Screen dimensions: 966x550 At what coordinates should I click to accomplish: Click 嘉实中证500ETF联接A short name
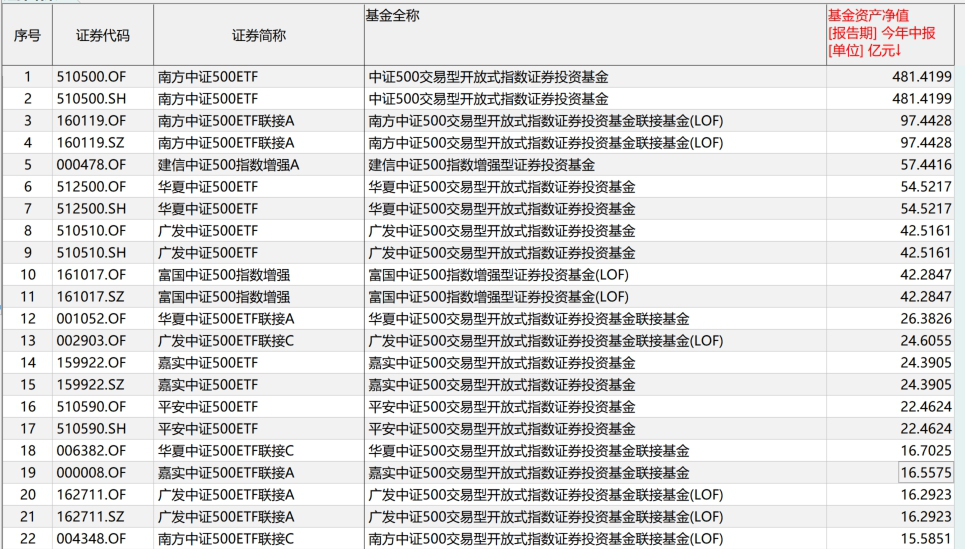(226, 473)
